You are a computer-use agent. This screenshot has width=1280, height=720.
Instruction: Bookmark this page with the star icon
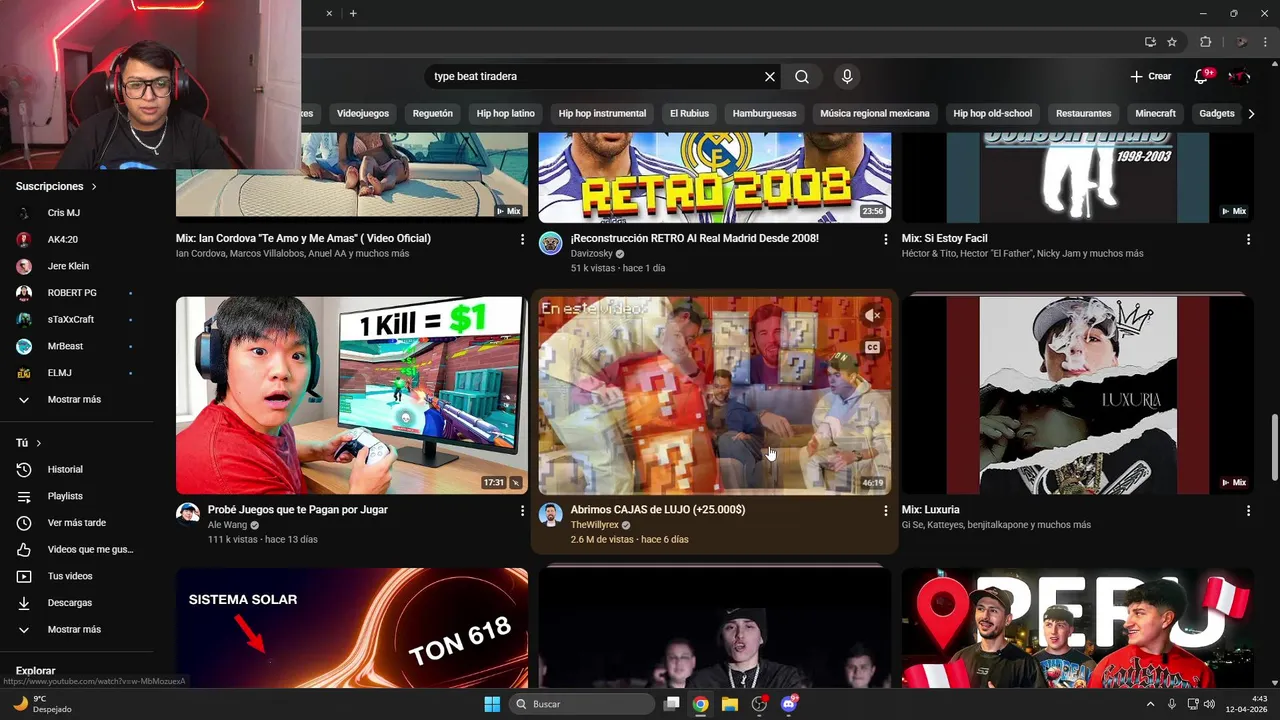point(1172,42)
